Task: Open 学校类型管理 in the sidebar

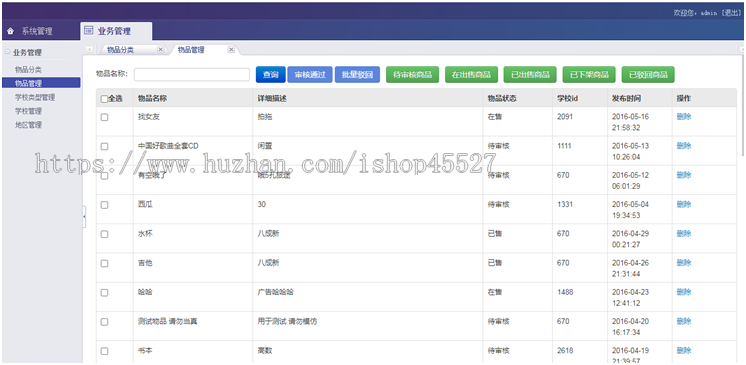Action: tap(35, 98)
